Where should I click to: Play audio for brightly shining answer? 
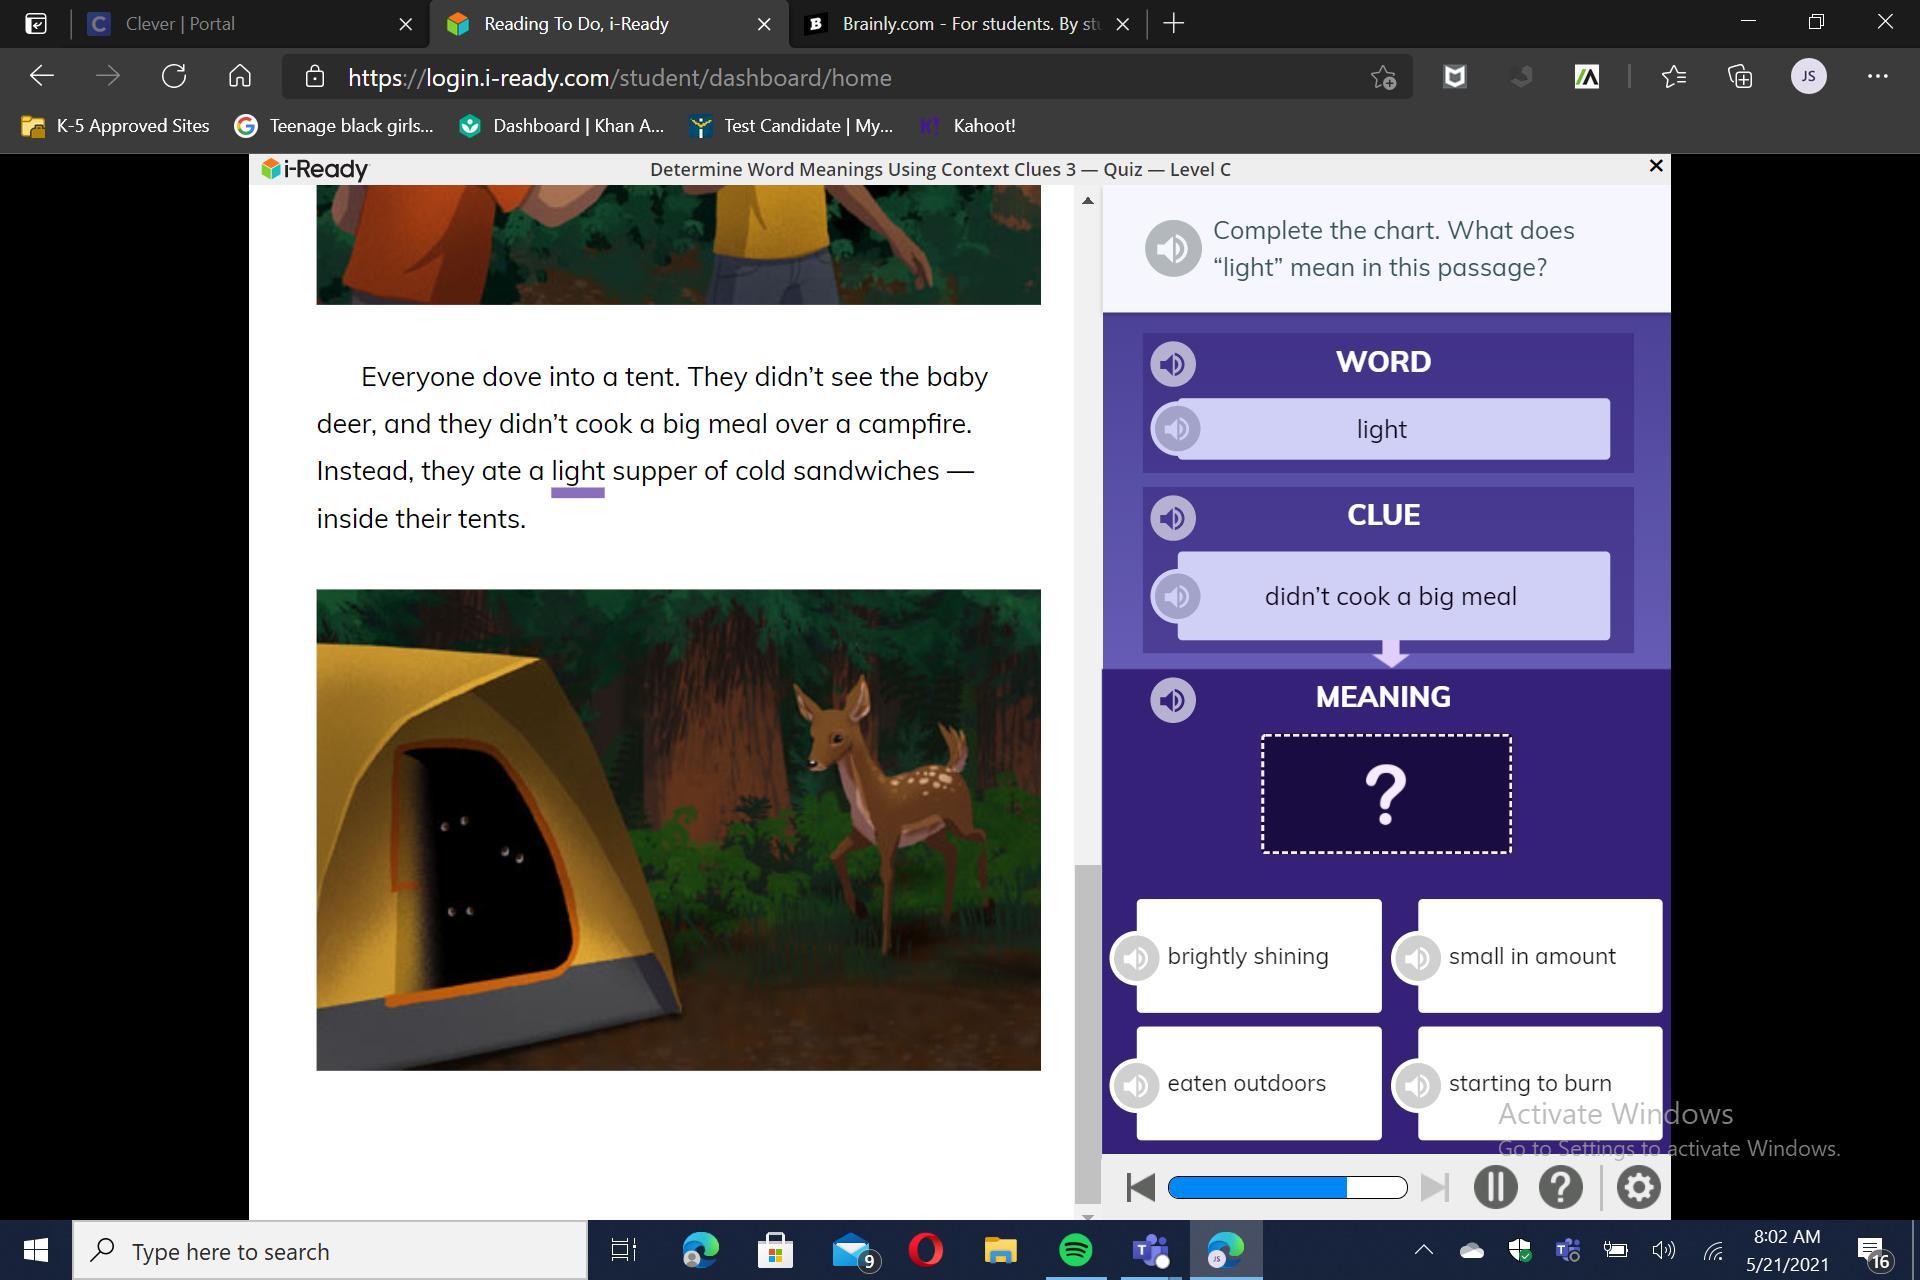1136,957
